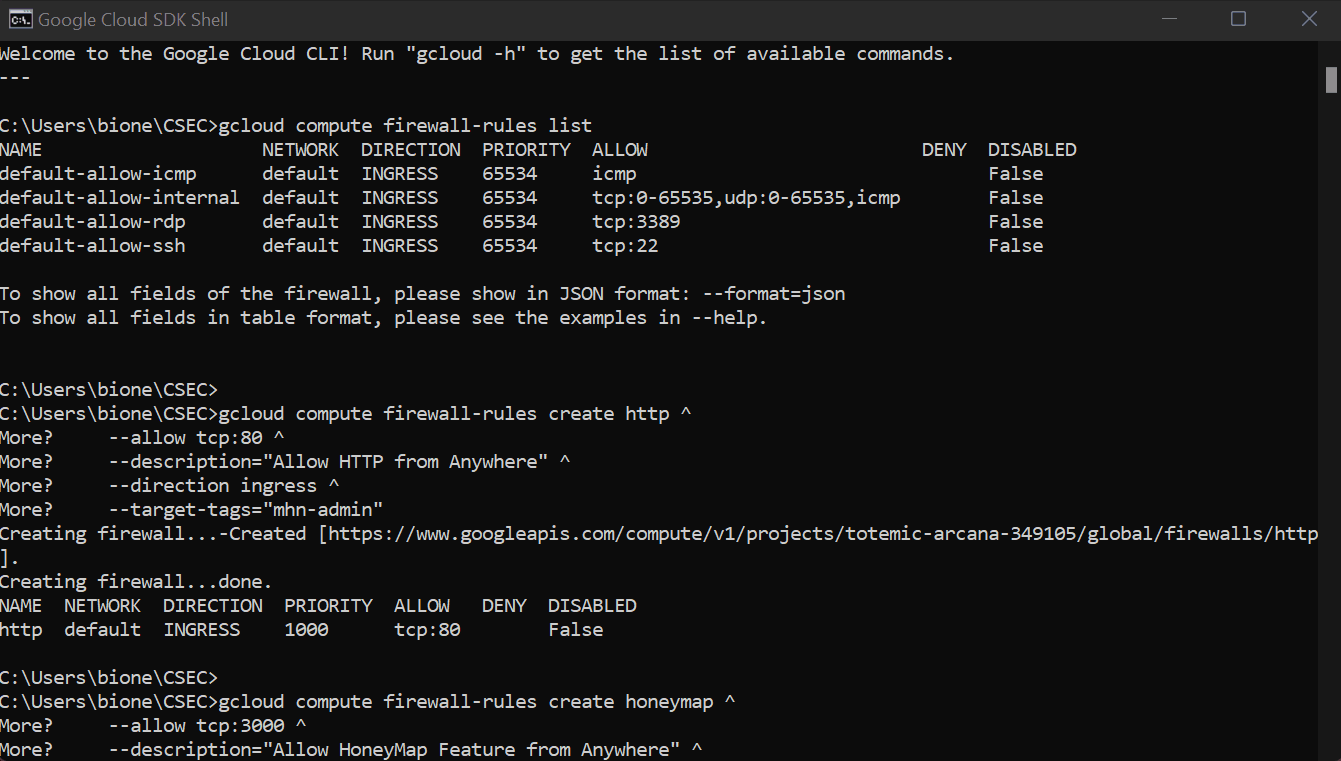This screenshot has width=1341, height=761.
Task: Click 'firewall-rules create honeymap' command line
Action: 476,702
